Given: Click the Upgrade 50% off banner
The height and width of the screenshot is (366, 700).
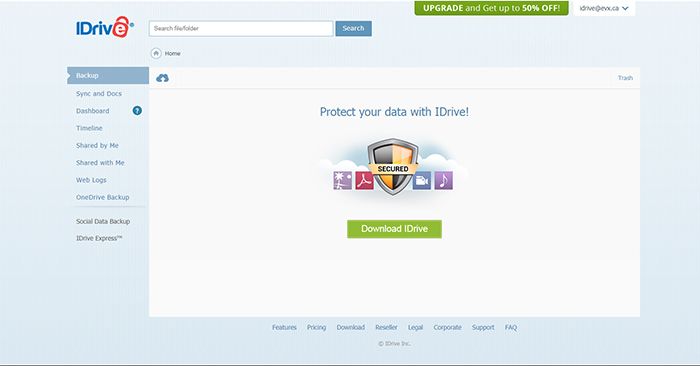Looking at the screenshot, I should point(492,8).
